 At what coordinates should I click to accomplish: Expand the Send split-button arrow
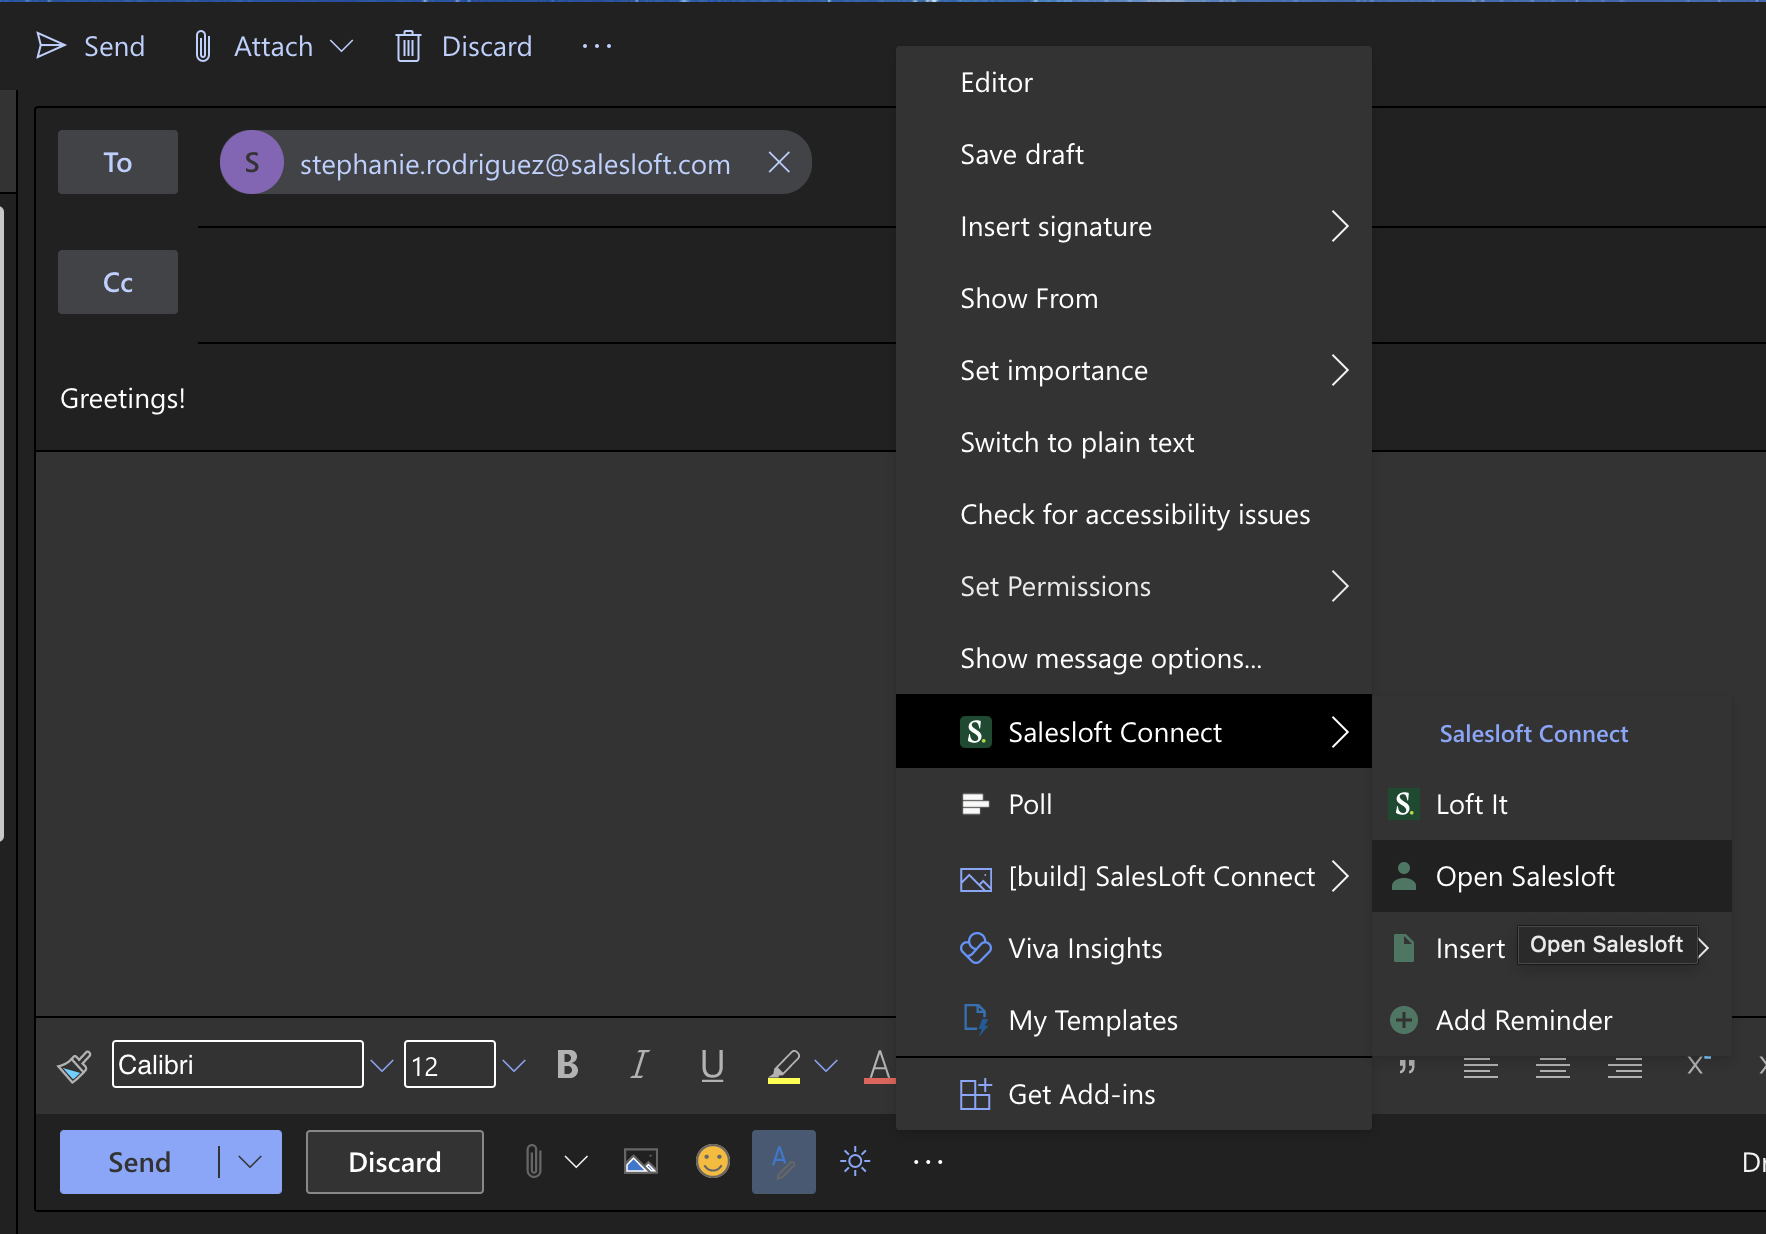(249, 1161)
